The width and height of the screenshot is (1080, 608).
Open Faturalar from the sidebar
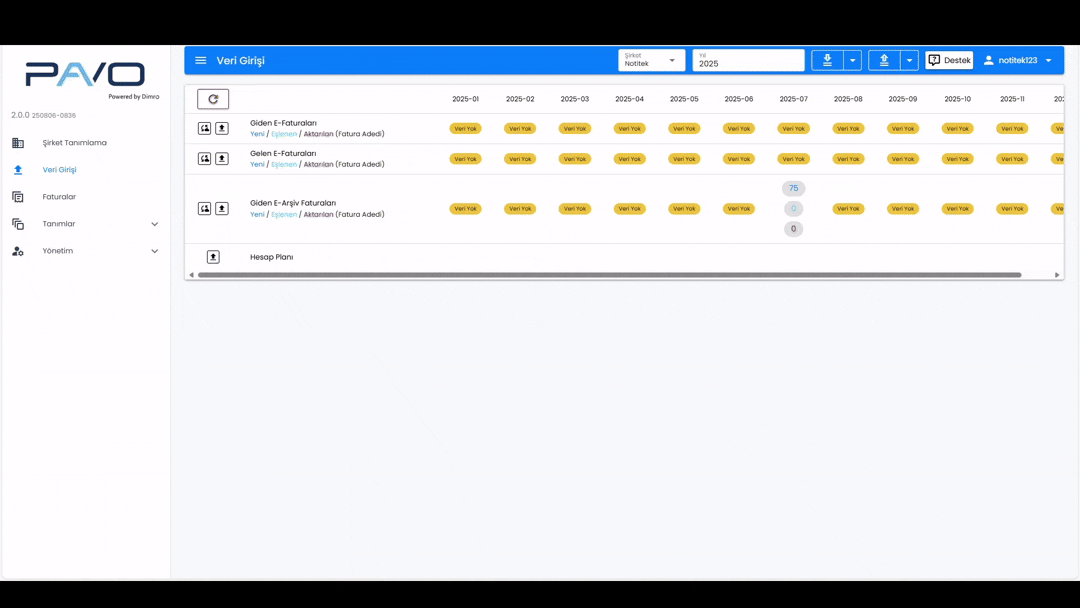[x=59, y=197]
